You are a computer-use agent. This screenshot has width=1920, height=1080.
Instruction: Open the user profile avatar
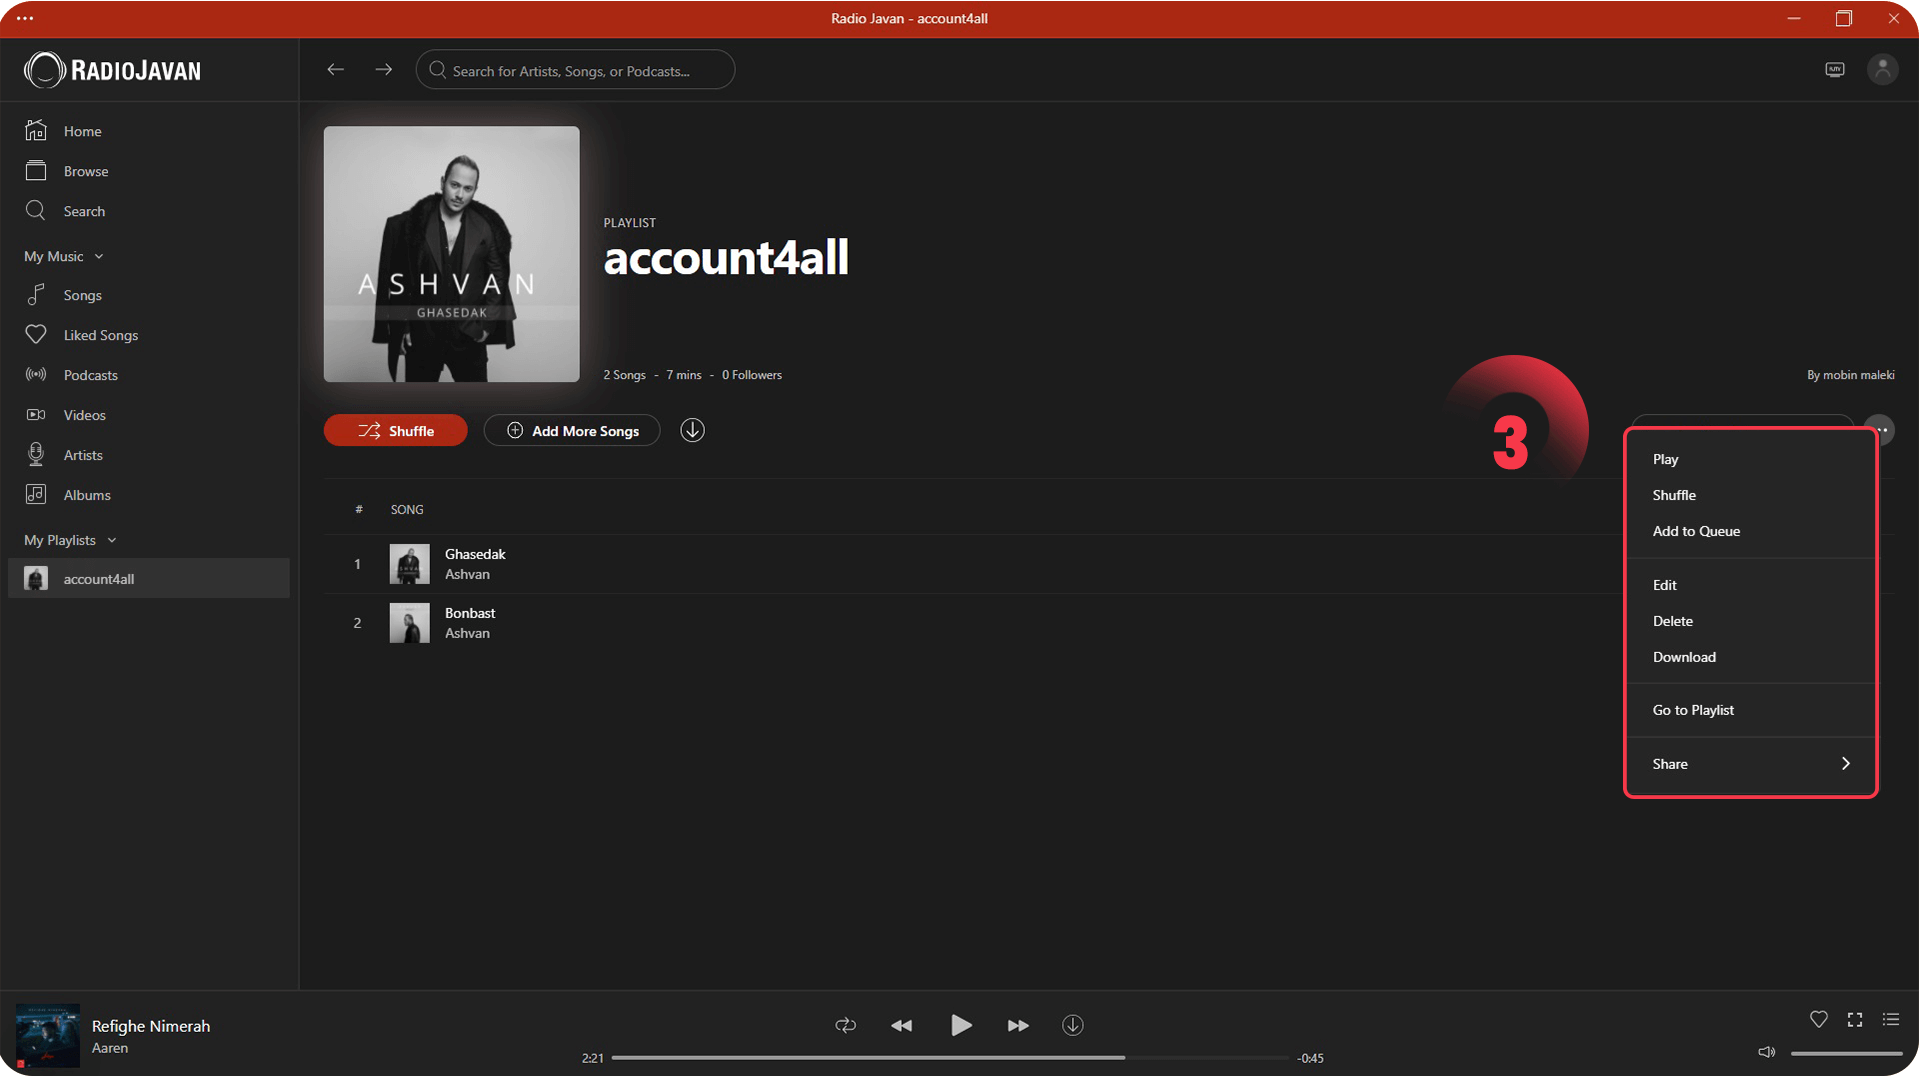click(x=1882, y=70)
